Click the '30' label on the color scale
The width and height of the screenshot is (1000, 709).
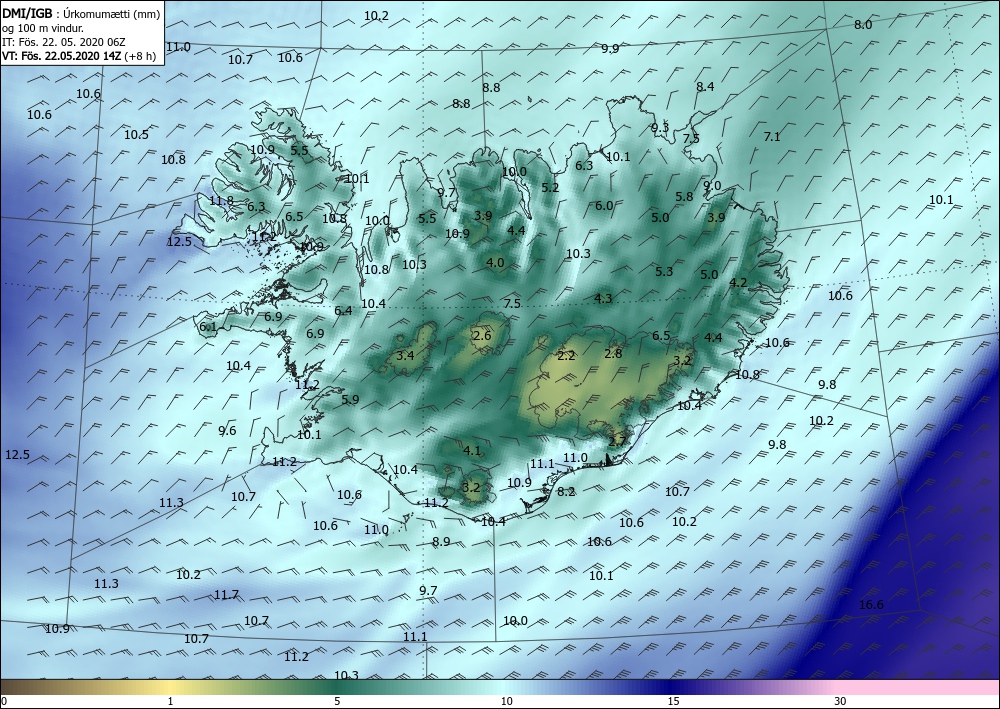[840, 702]
